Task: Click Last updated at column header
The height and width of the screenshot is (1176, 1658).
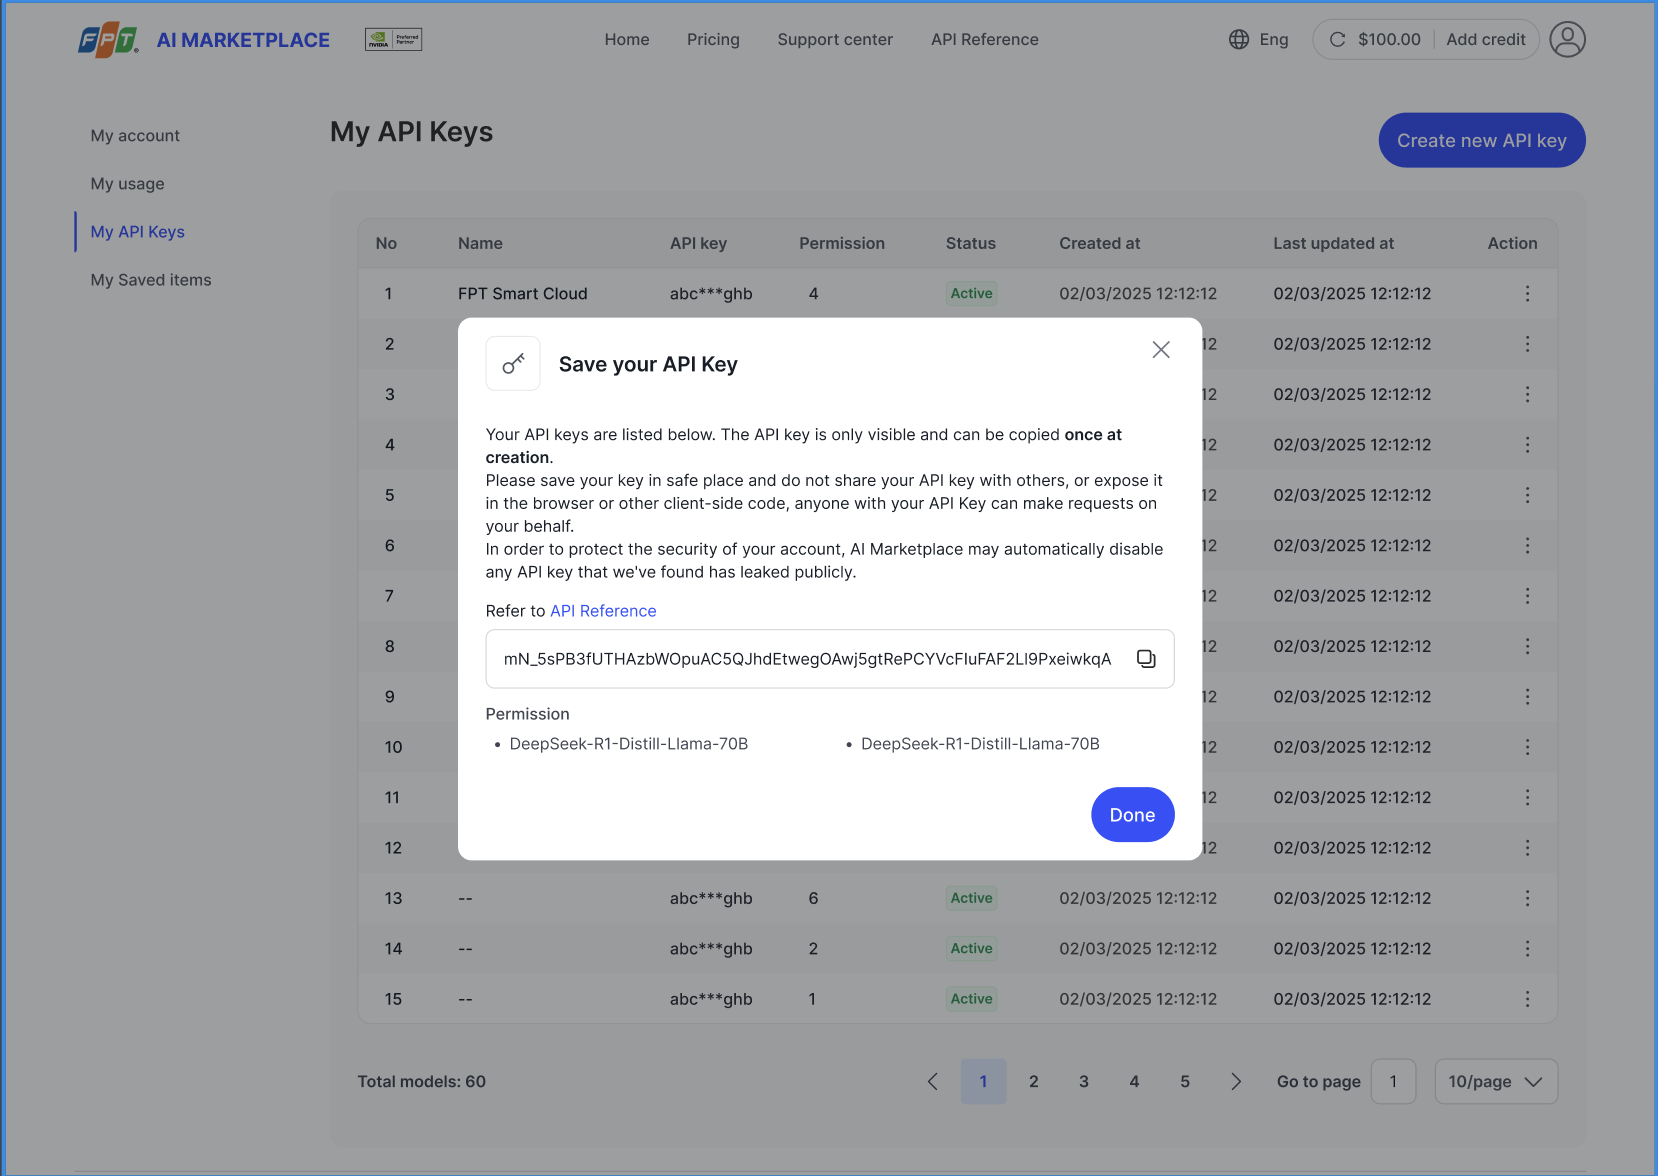Action: (x=1333, y=244)
